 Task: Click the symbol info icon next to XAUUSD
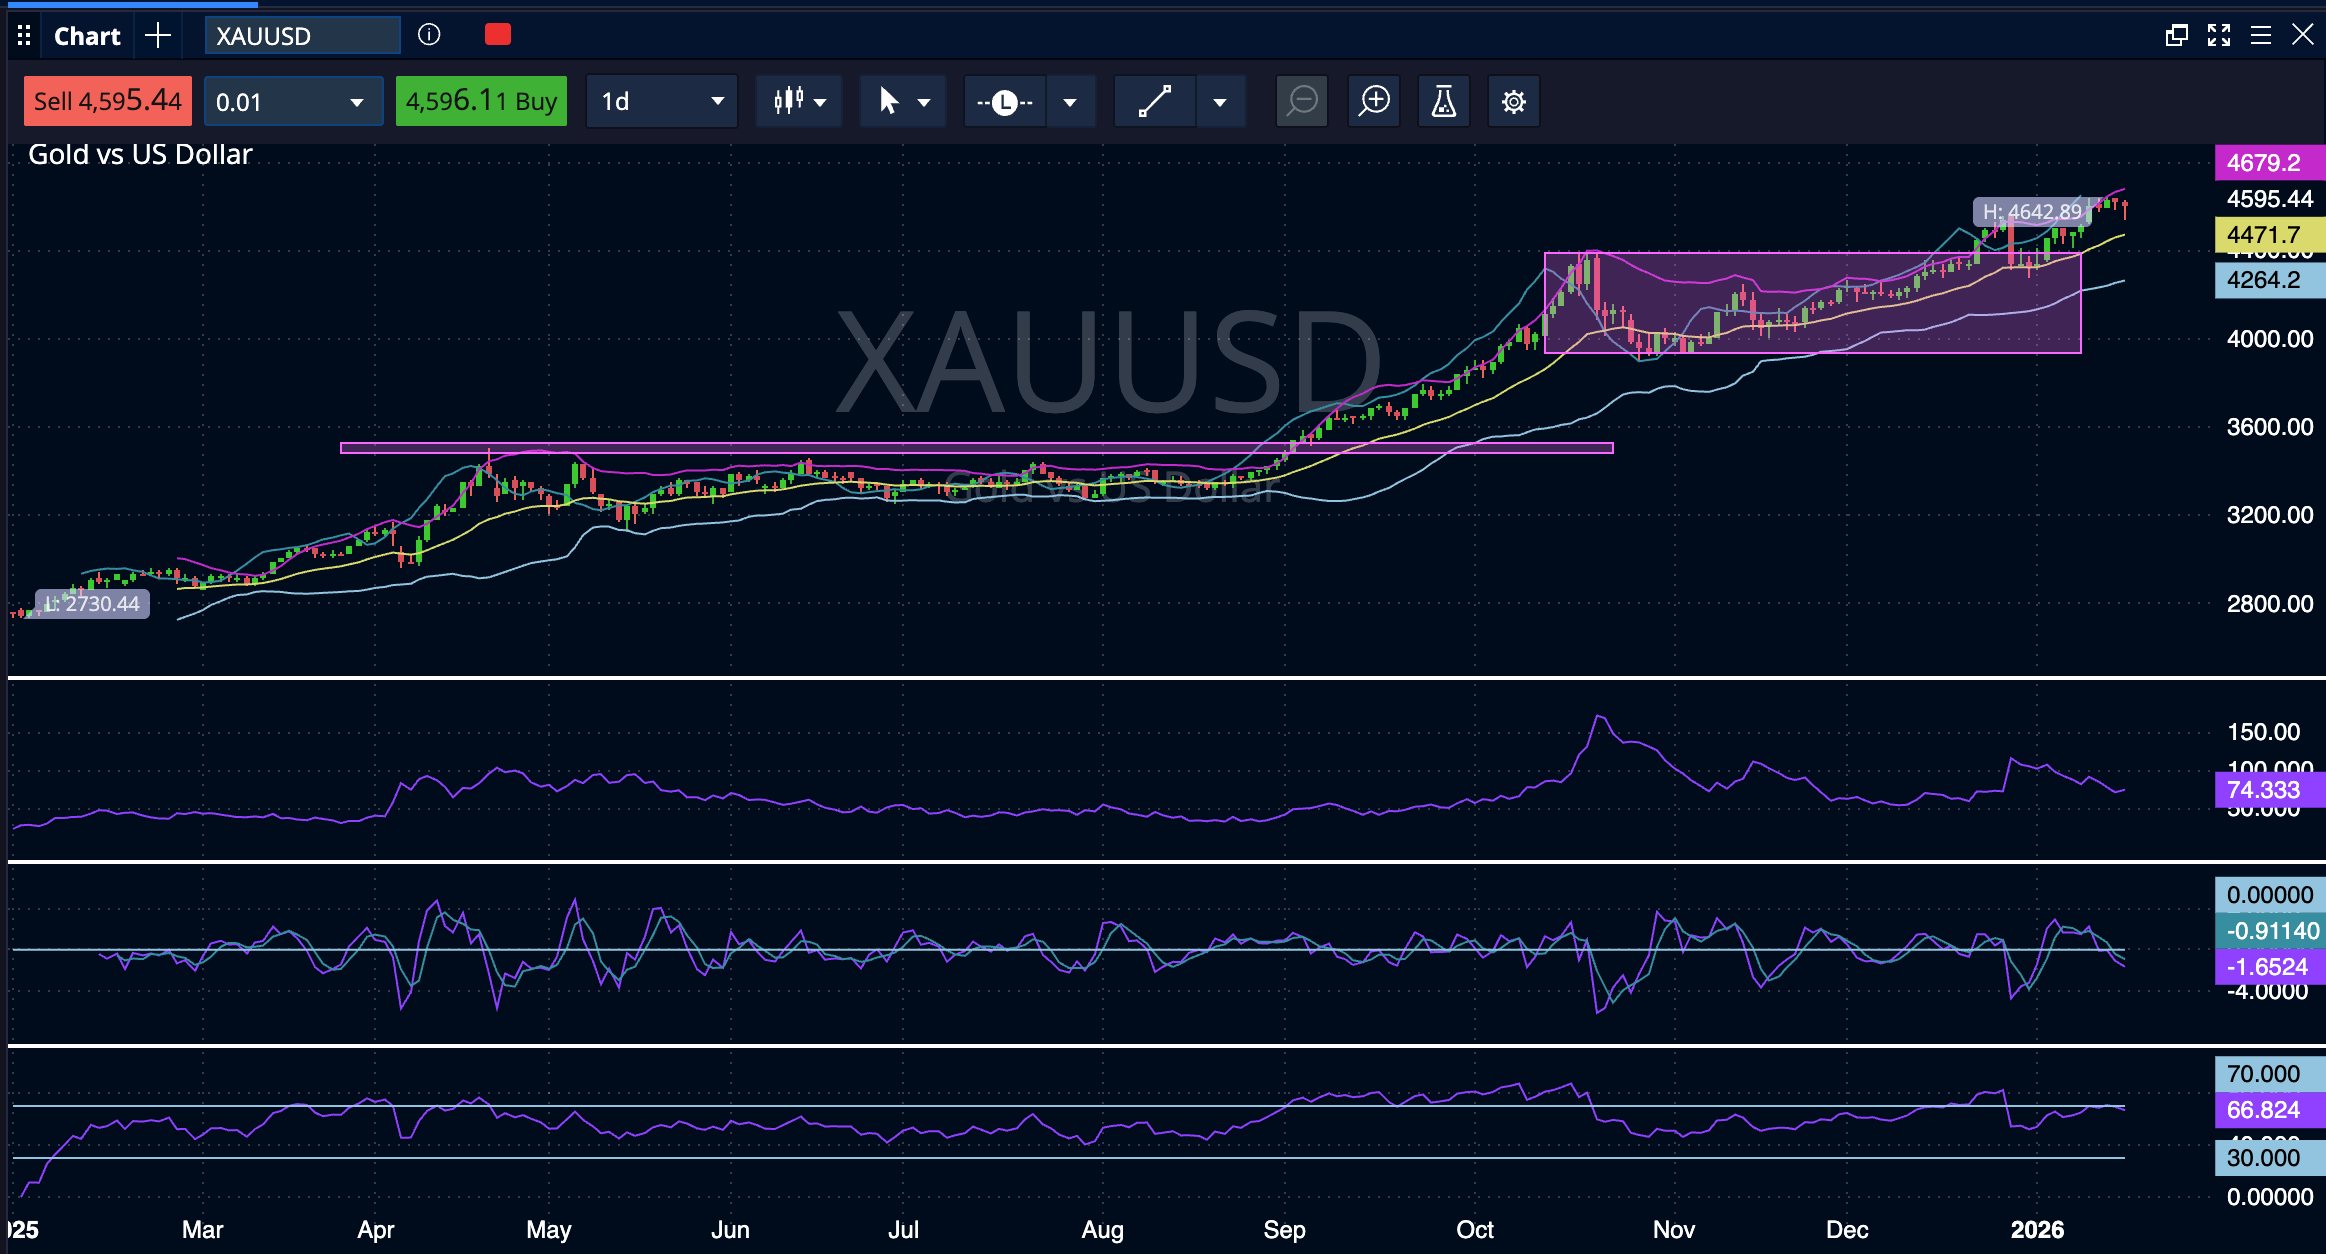tap(429, 35)
